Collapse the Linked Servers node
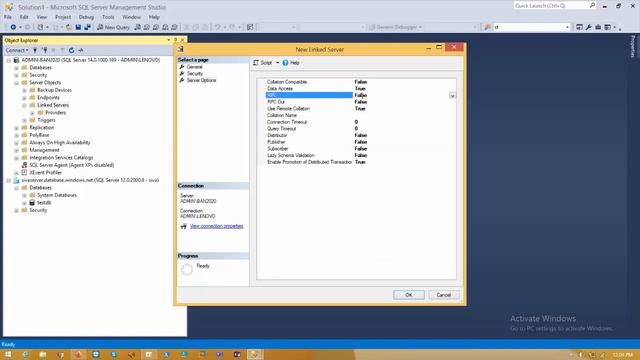 click(x=24, y=105)
